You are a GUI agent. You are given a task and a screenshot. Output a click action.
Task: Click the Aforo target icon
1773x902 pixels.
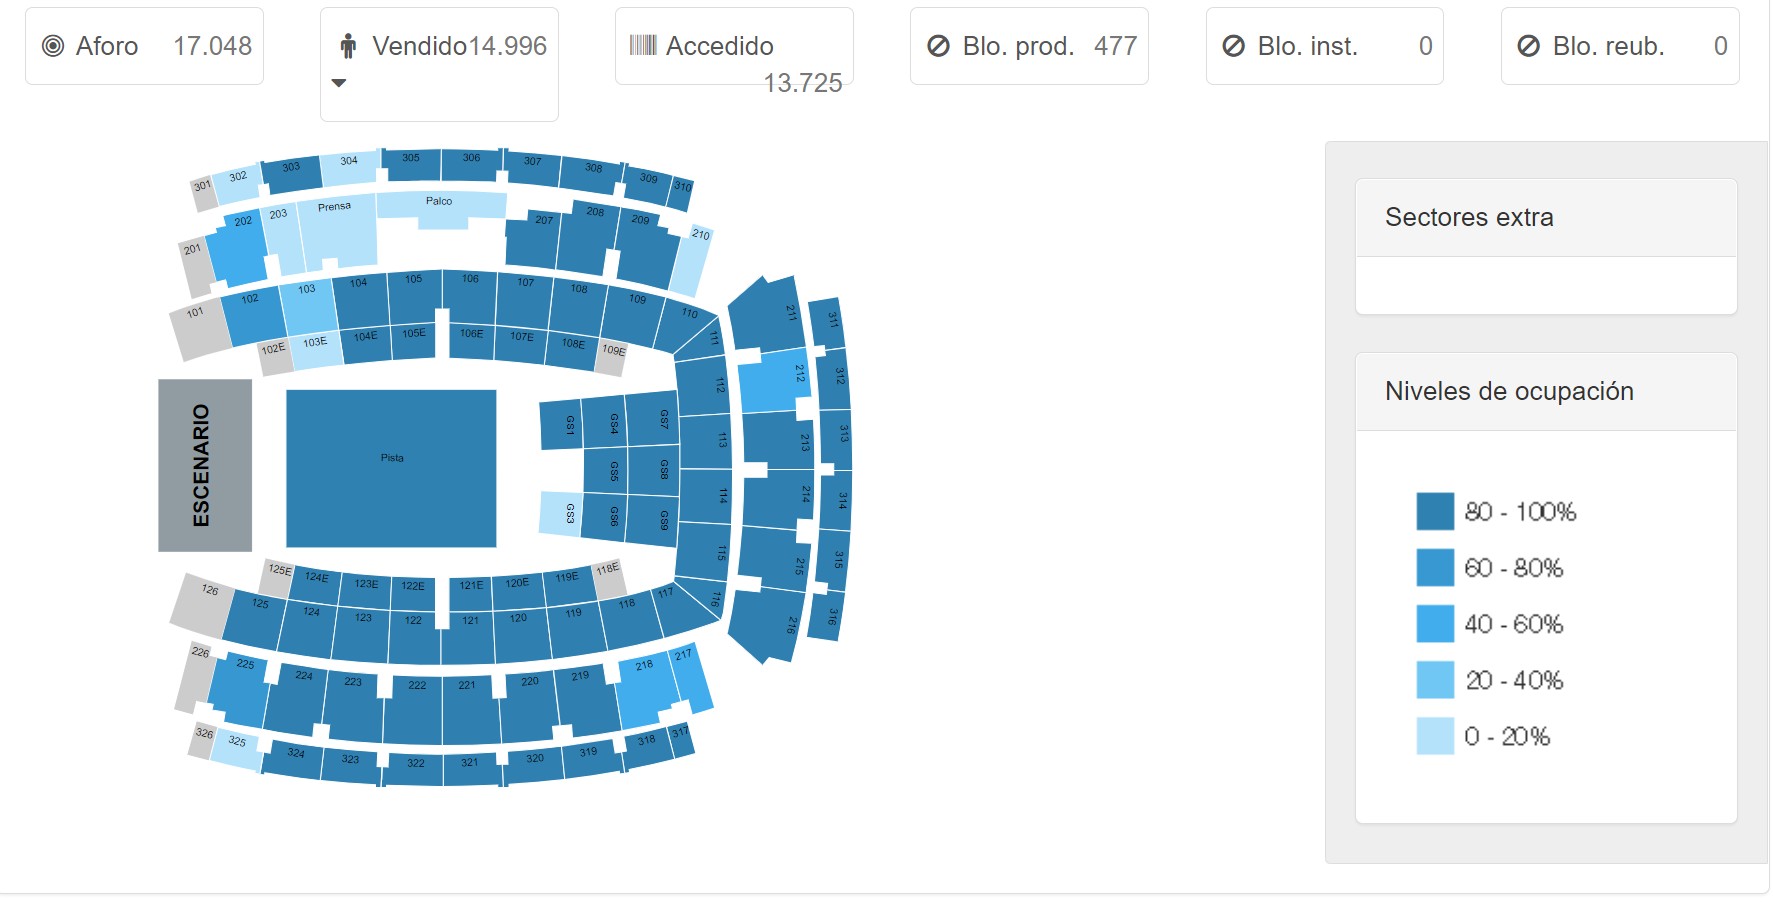point(53,46)
